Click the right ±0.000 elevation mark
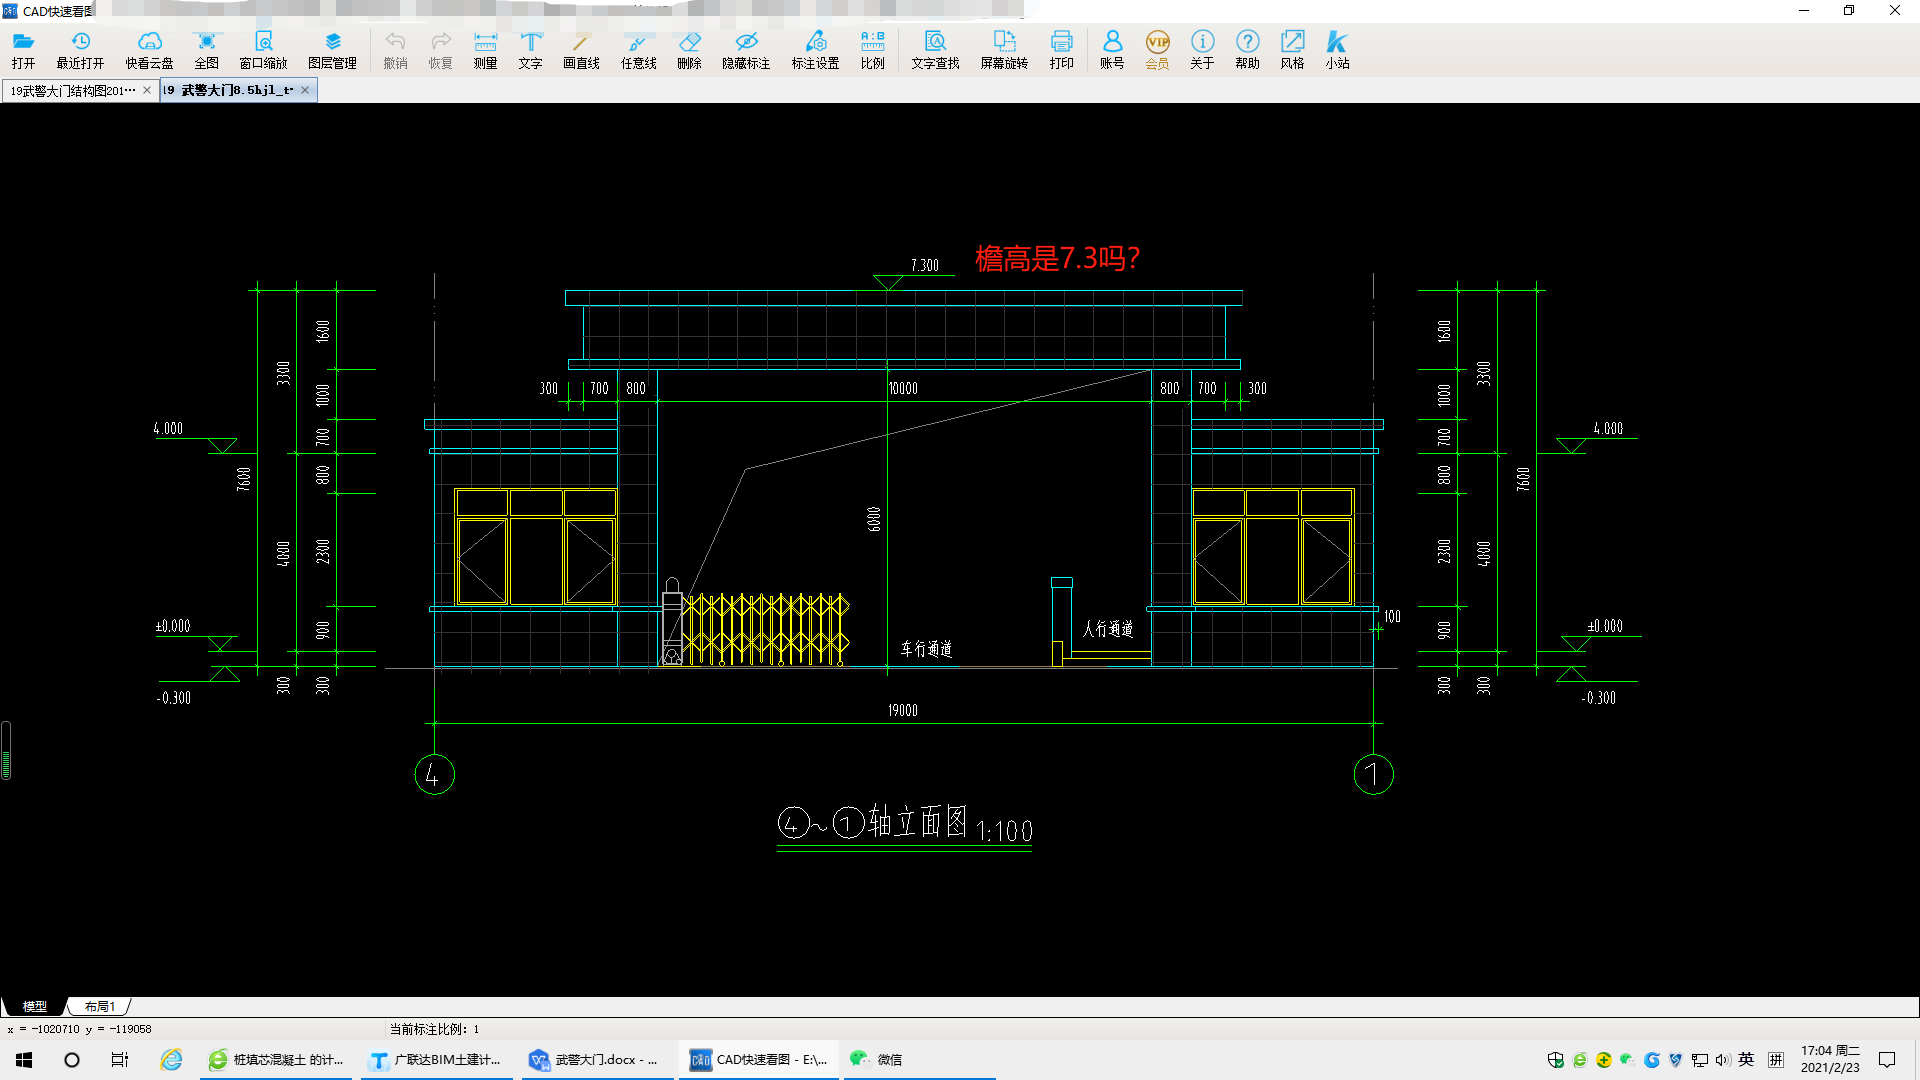This screenshot has height=1080, width=1920. (1605, 627)
